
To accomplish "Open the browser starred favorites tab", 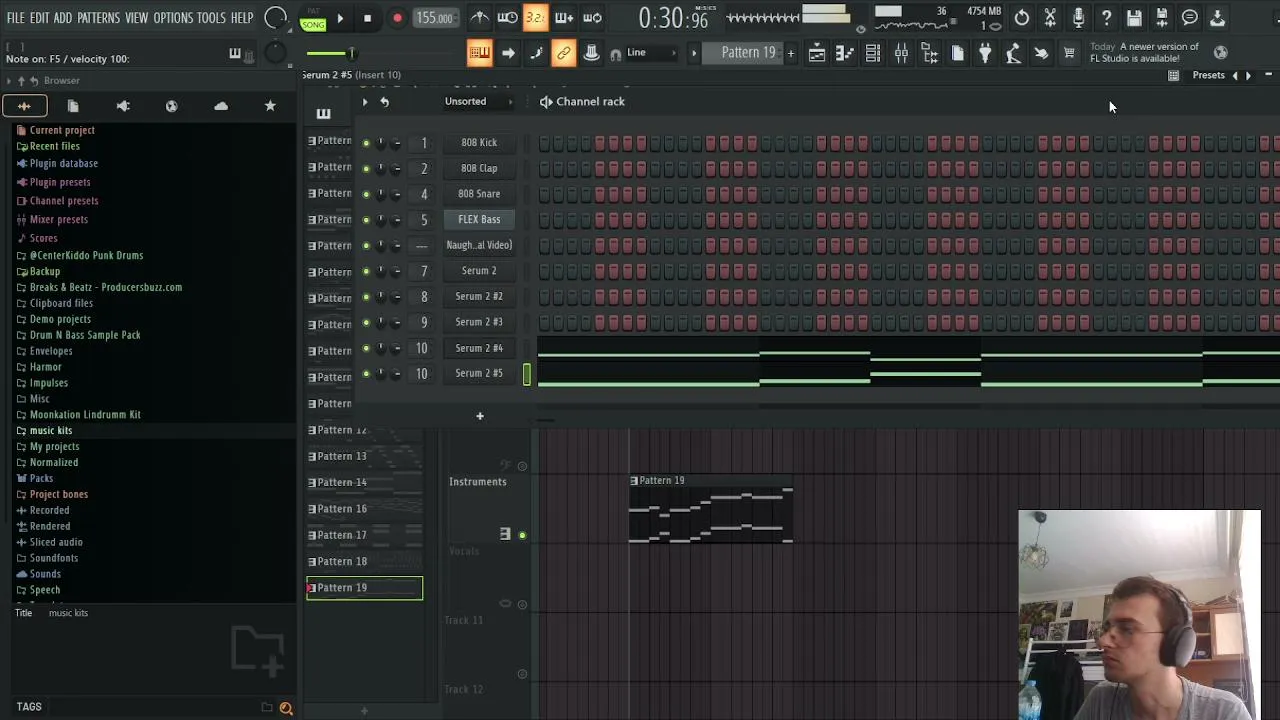I will (x=270, y=106).
